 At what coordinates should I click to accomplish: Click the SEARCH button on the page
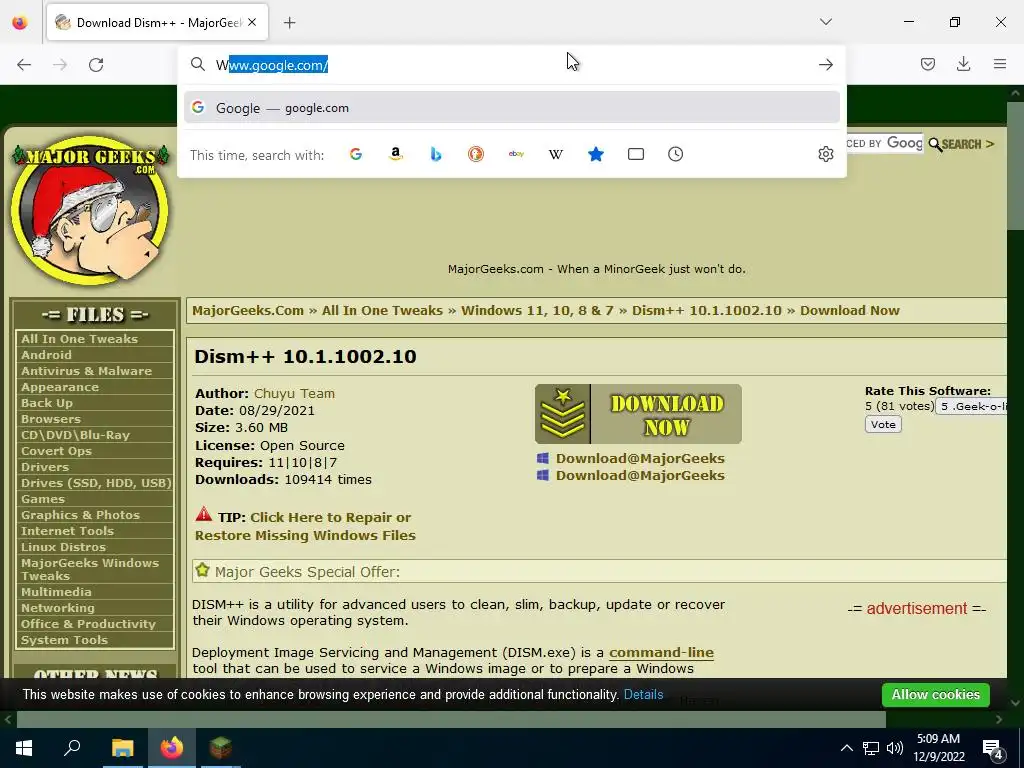pos(961,144)
